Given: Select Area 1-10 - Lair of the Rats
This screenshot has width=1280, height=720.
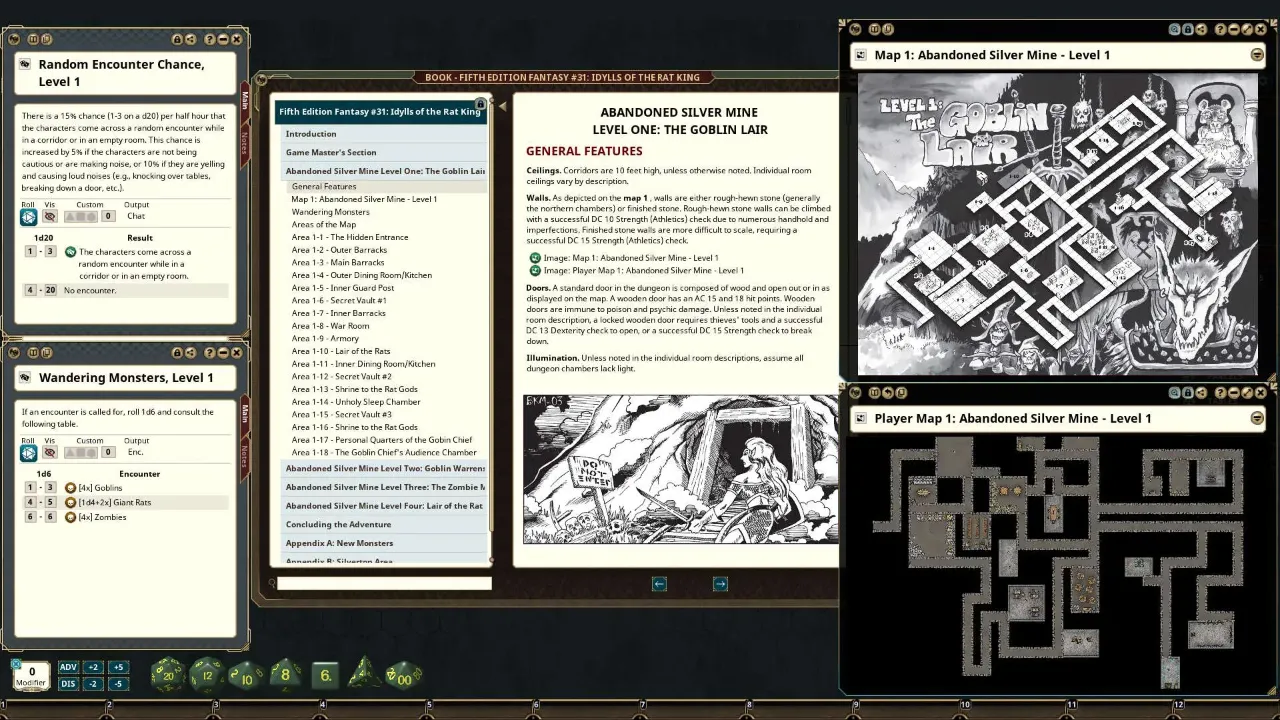Looking at the screenshot, I should tap(341, 351).
